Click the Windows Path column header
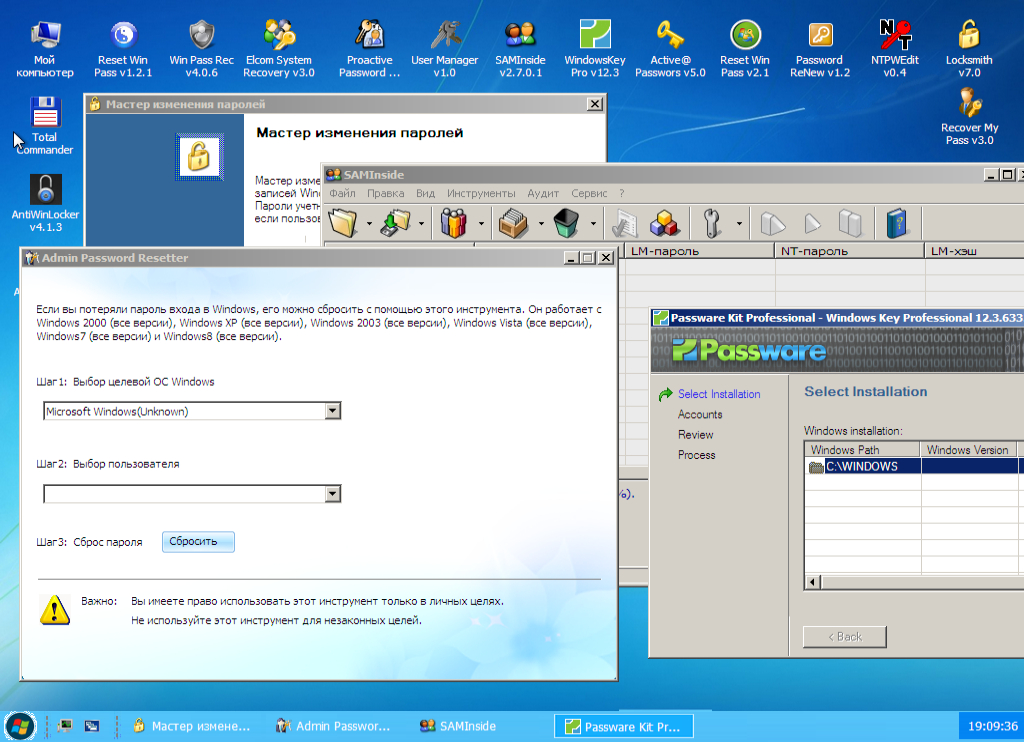This screenshot has width=1024, height=742. pos(863,449)
